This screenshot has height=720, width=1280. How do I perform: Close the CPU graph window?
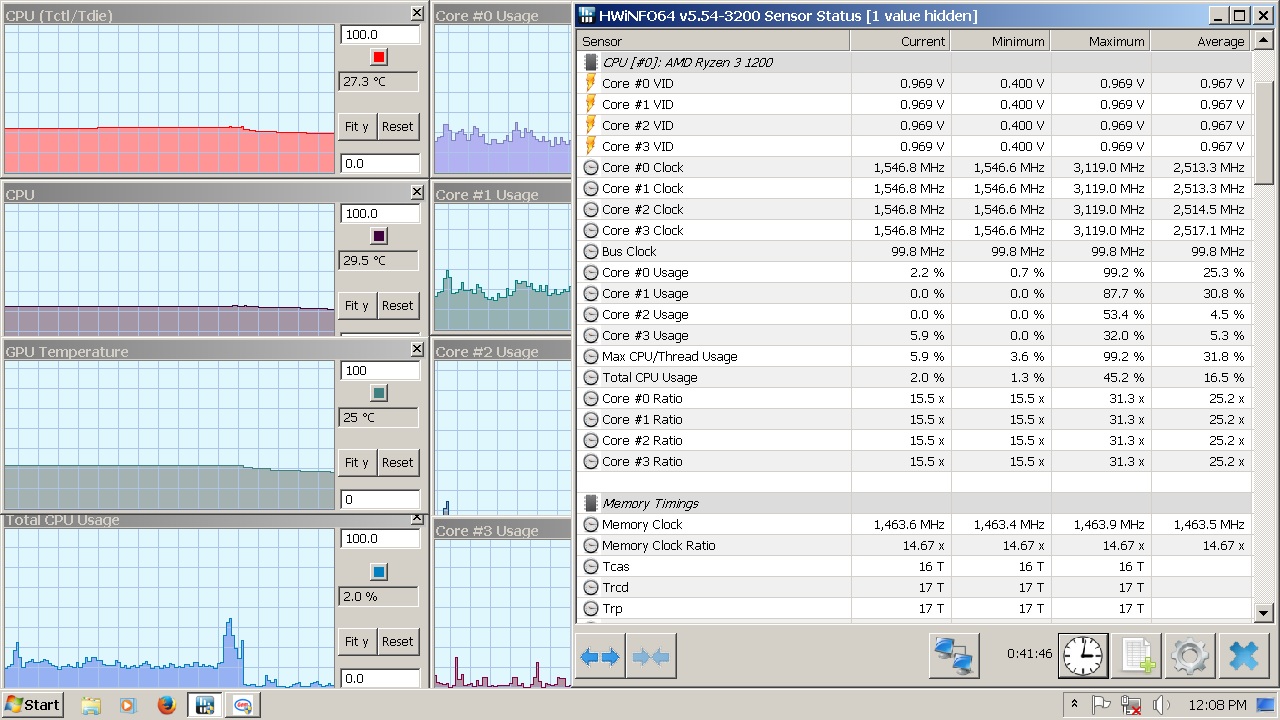click(417, 192)
